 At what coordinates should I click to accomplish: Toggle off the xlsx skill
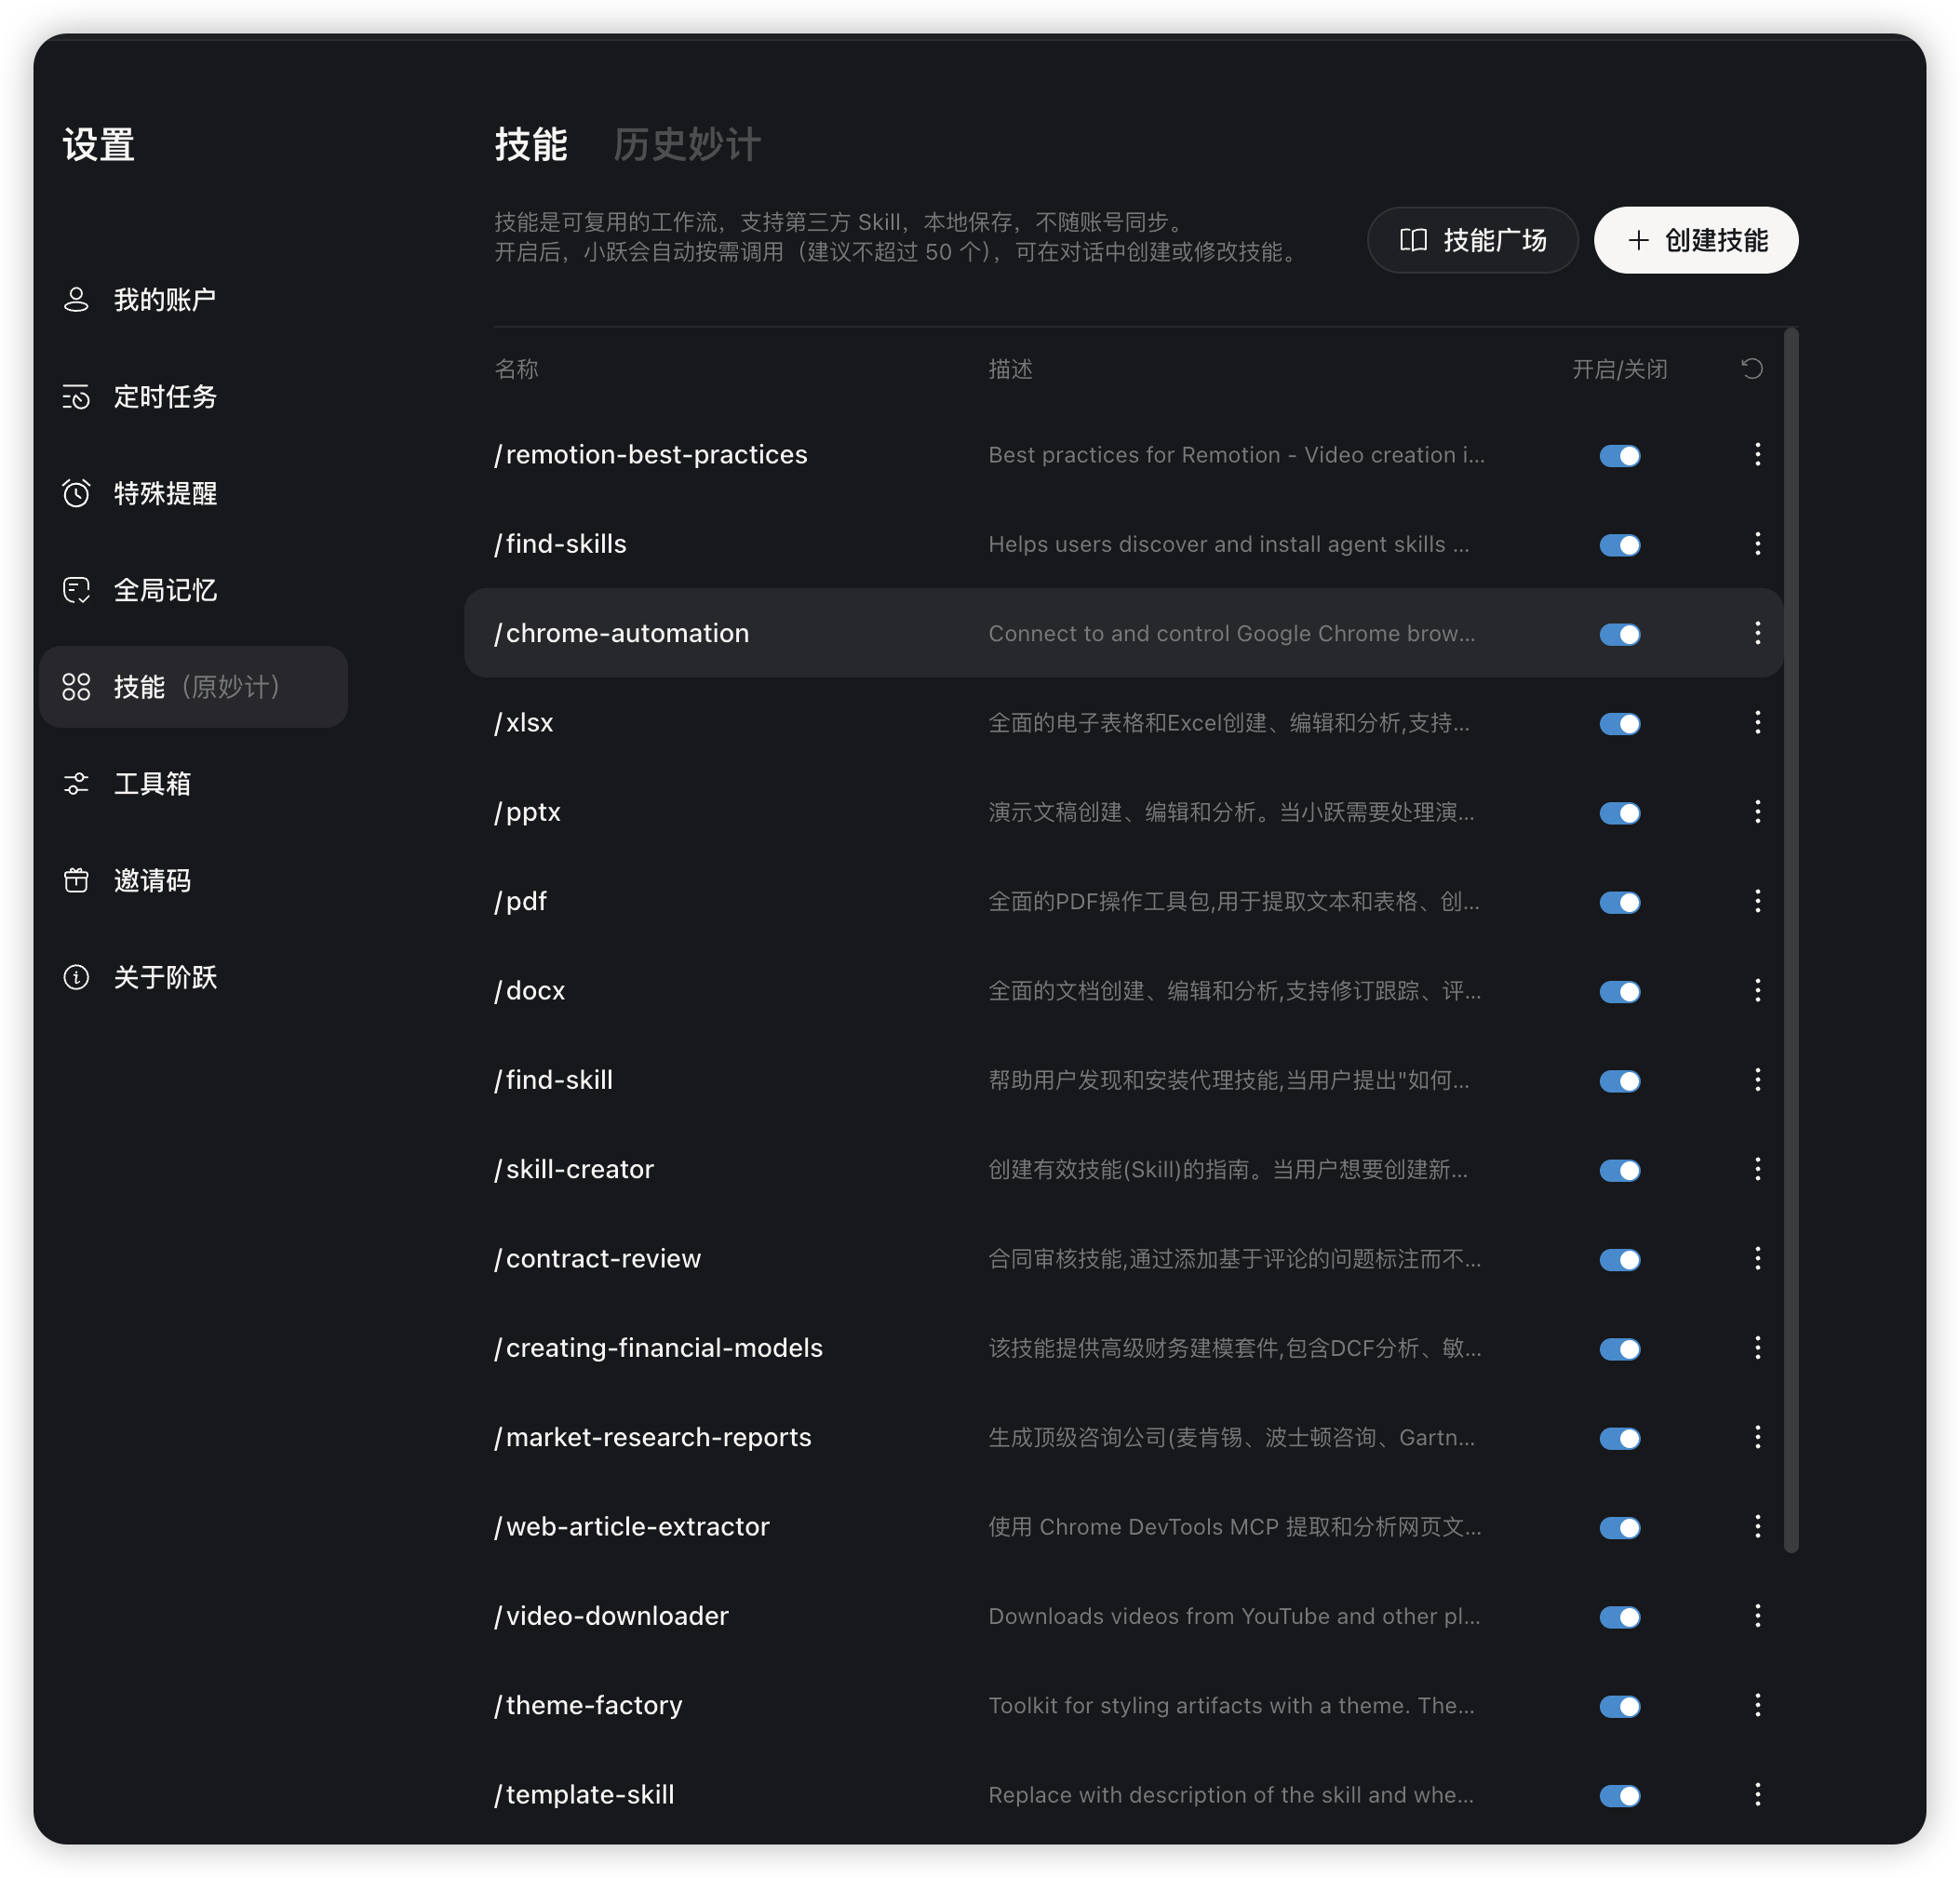click(1619, 724)
